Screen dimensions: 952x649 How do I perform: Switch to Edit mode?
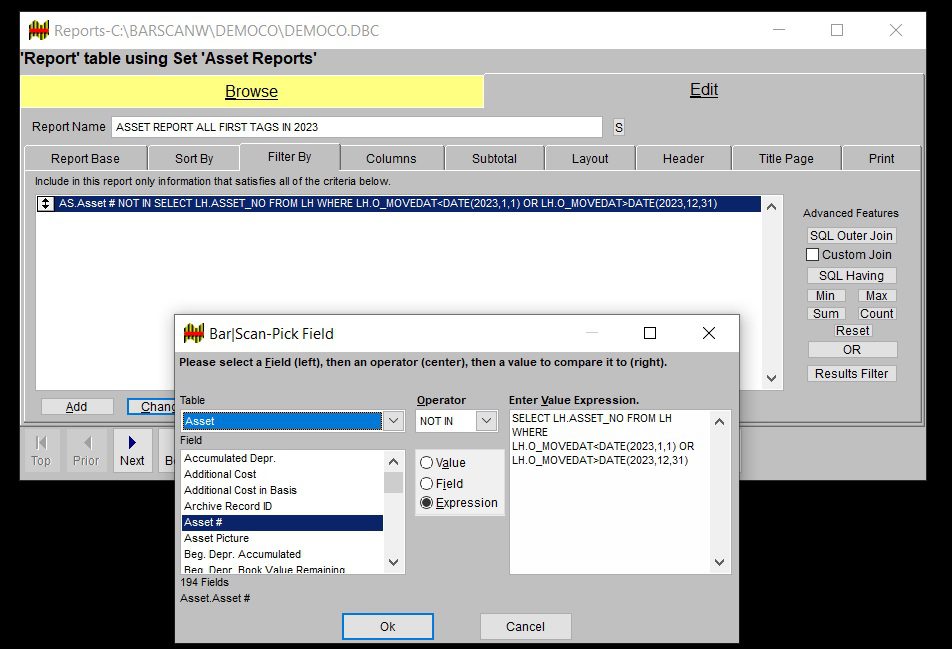(704, 90)
